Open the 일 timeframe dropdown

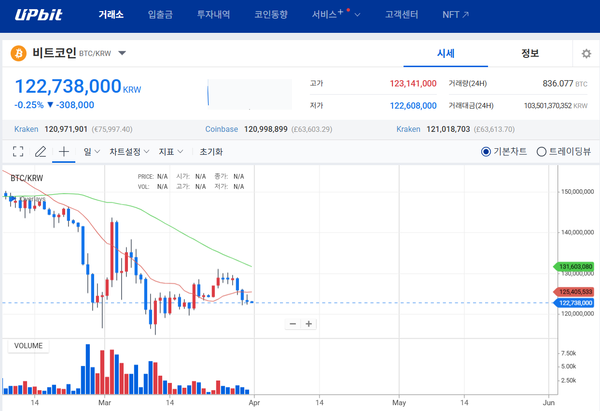tap(91, 152)
